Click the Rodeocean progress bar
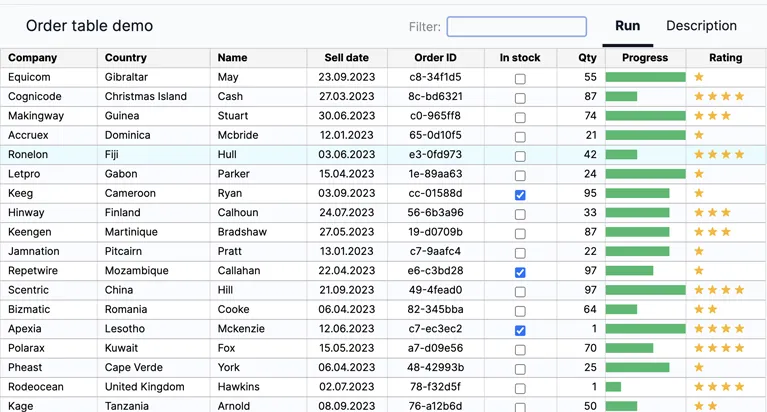 613,387
